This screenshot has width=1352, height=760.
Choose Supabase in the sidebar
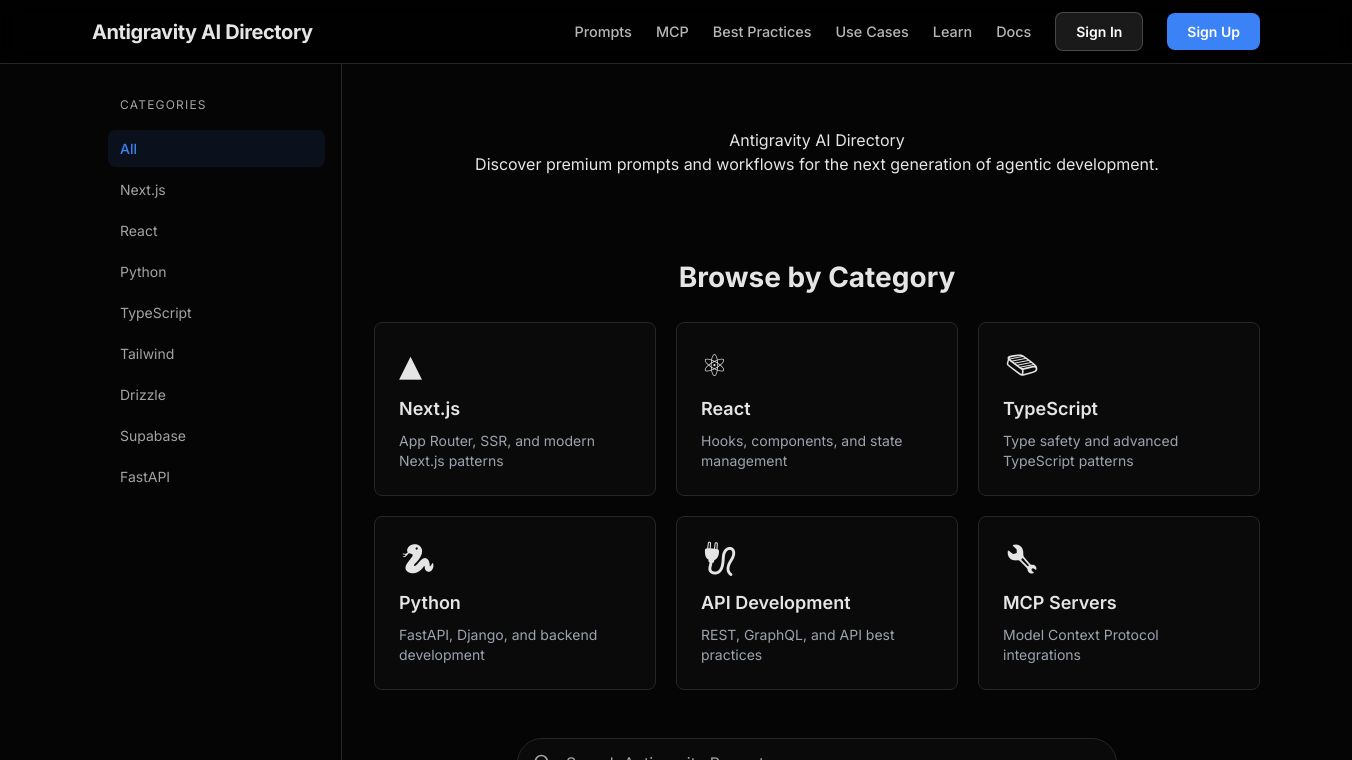click(x=153, y=436)
